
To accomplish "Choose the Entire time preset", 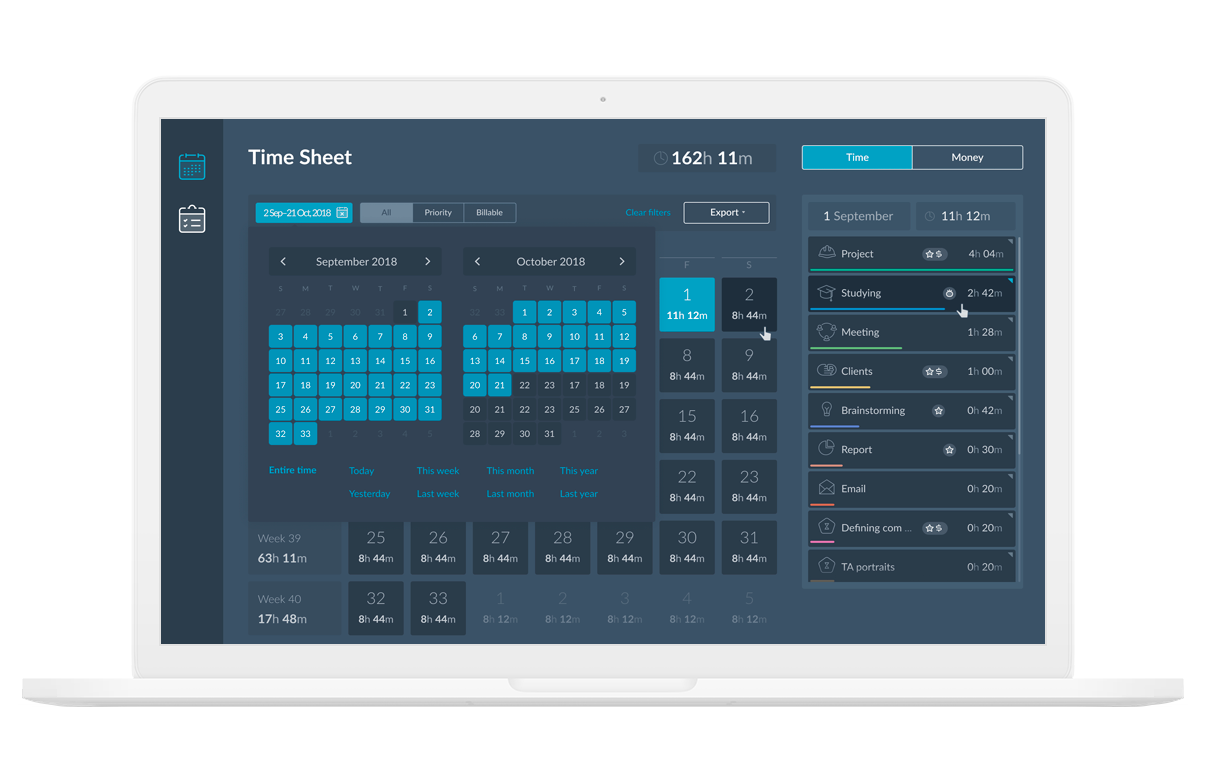I will click(293, 470).
